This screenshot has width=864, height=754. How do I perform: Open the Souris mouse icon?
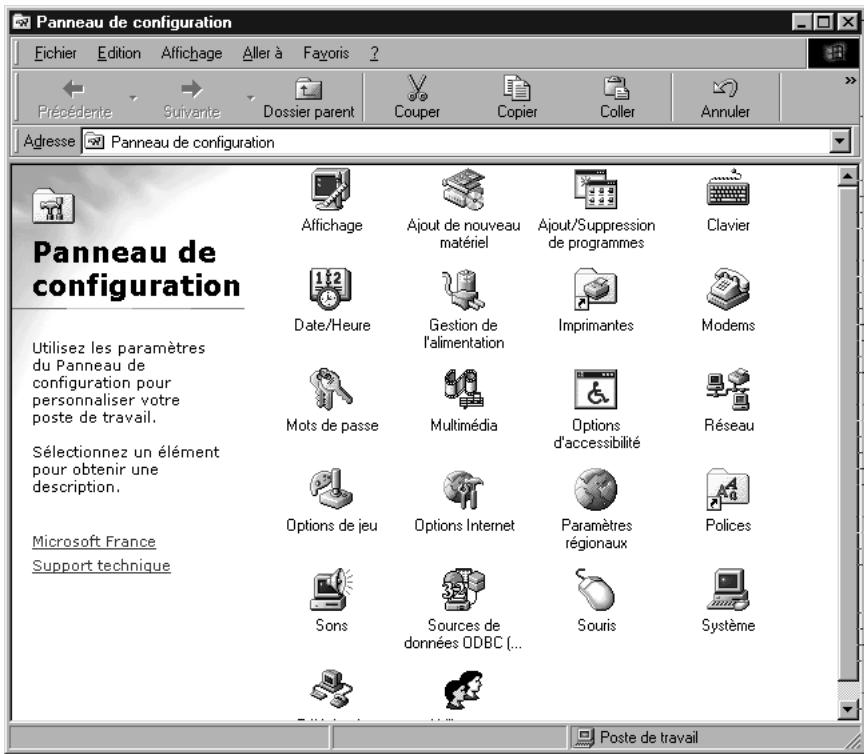(x=596, y=589)
